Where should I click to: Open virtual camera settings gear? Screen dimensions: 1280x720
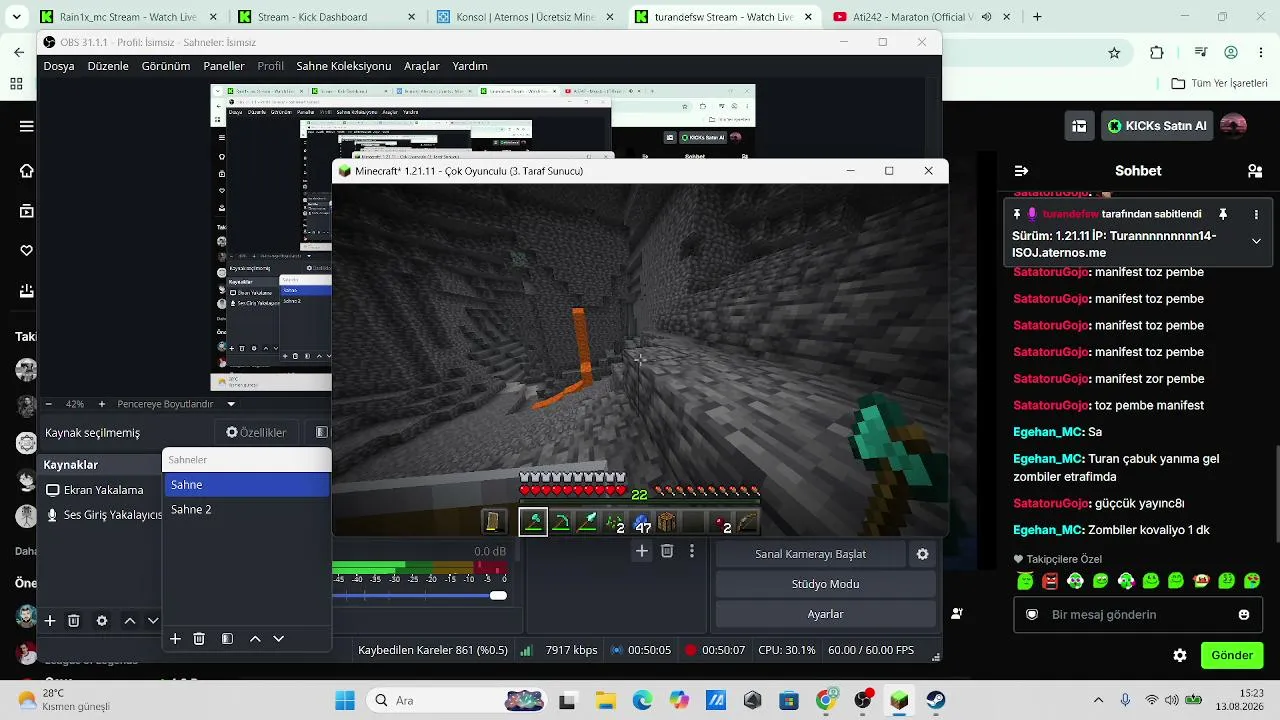pos(922,554)
